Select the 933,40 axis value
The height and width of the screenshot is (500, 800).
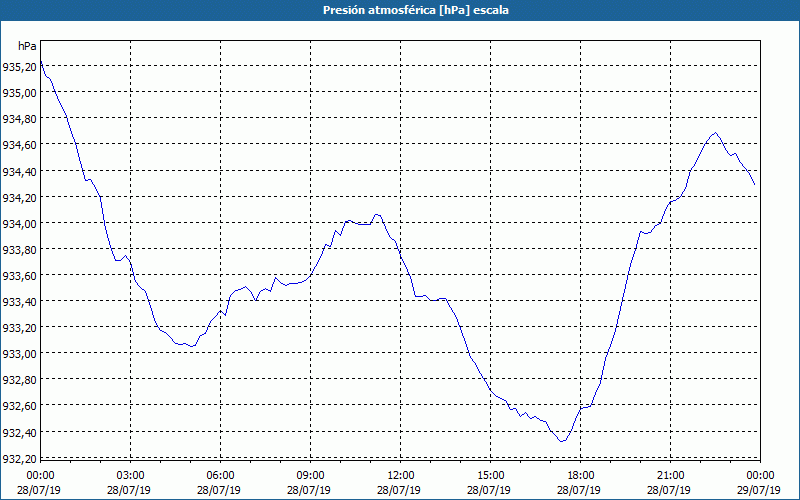coord(19,301)
